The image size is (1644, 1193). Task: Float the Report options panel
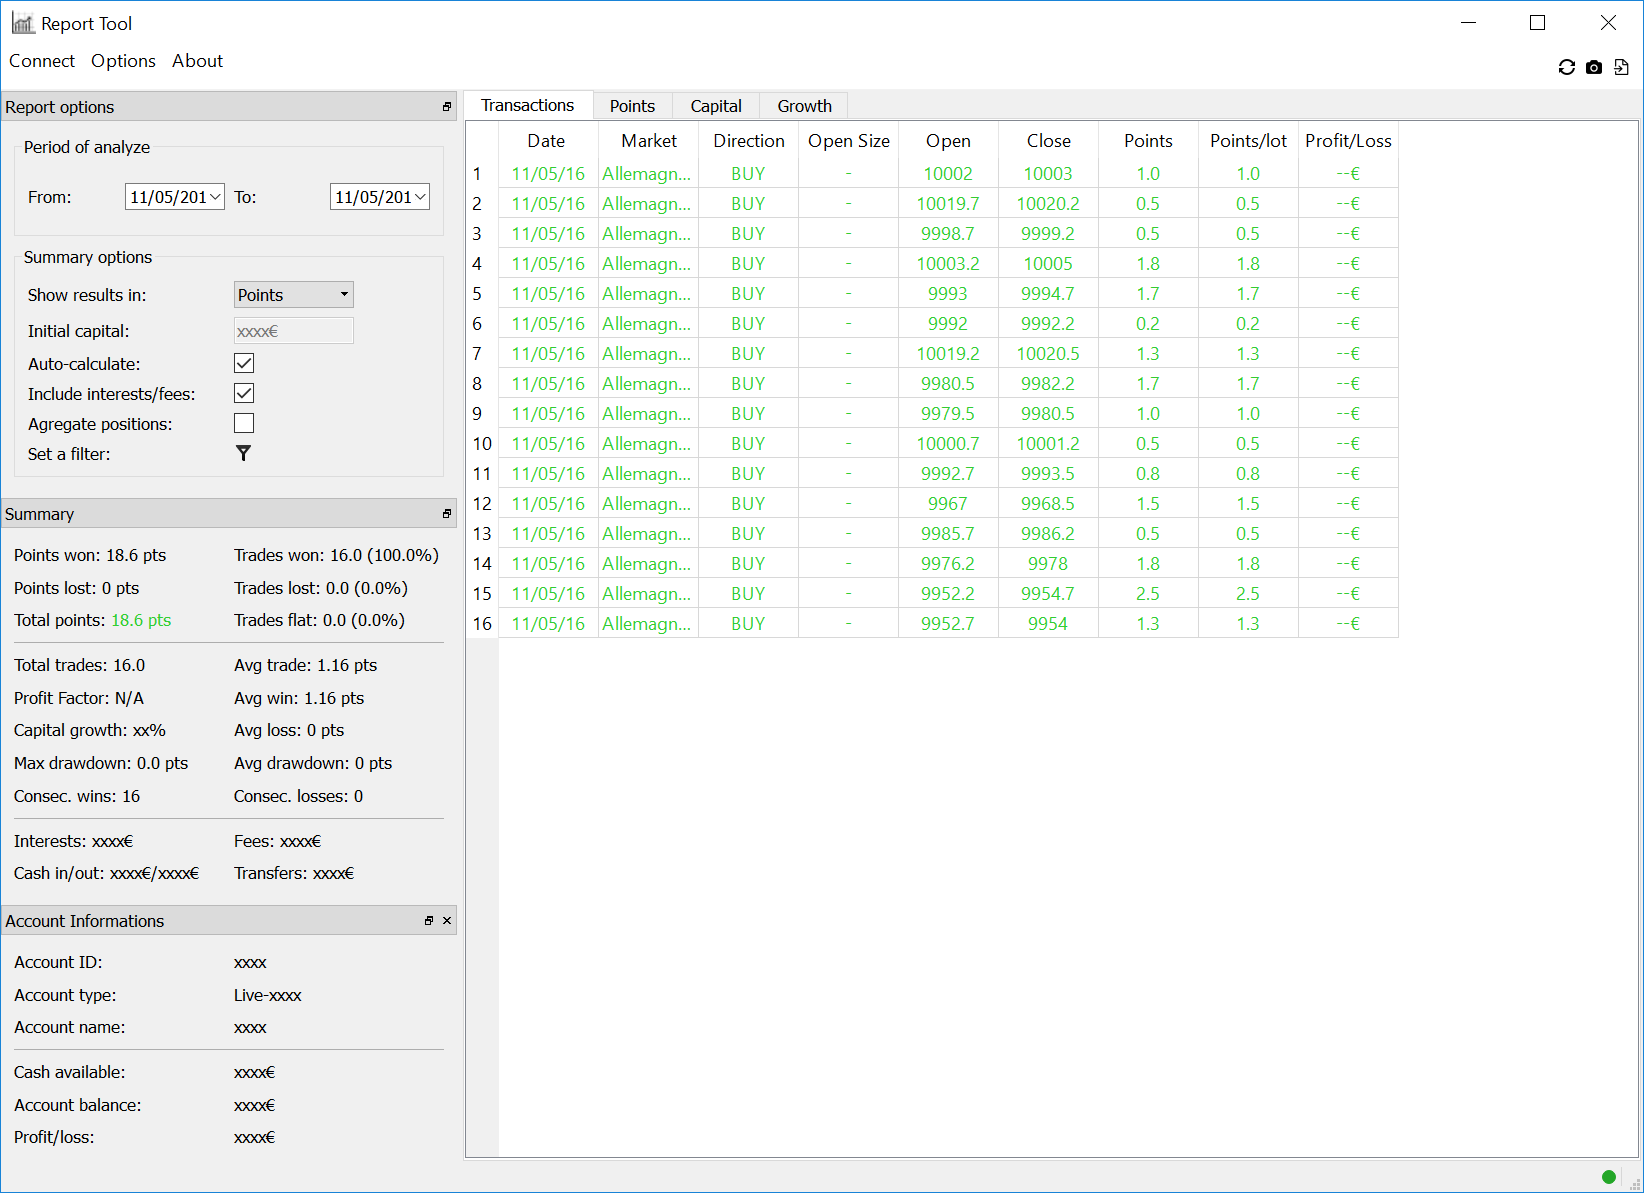[x=447, y=107]
